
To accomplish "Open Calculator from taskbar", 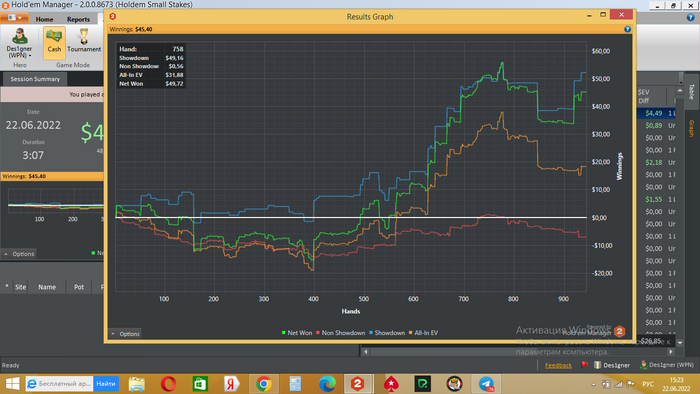I will [295, 384].
